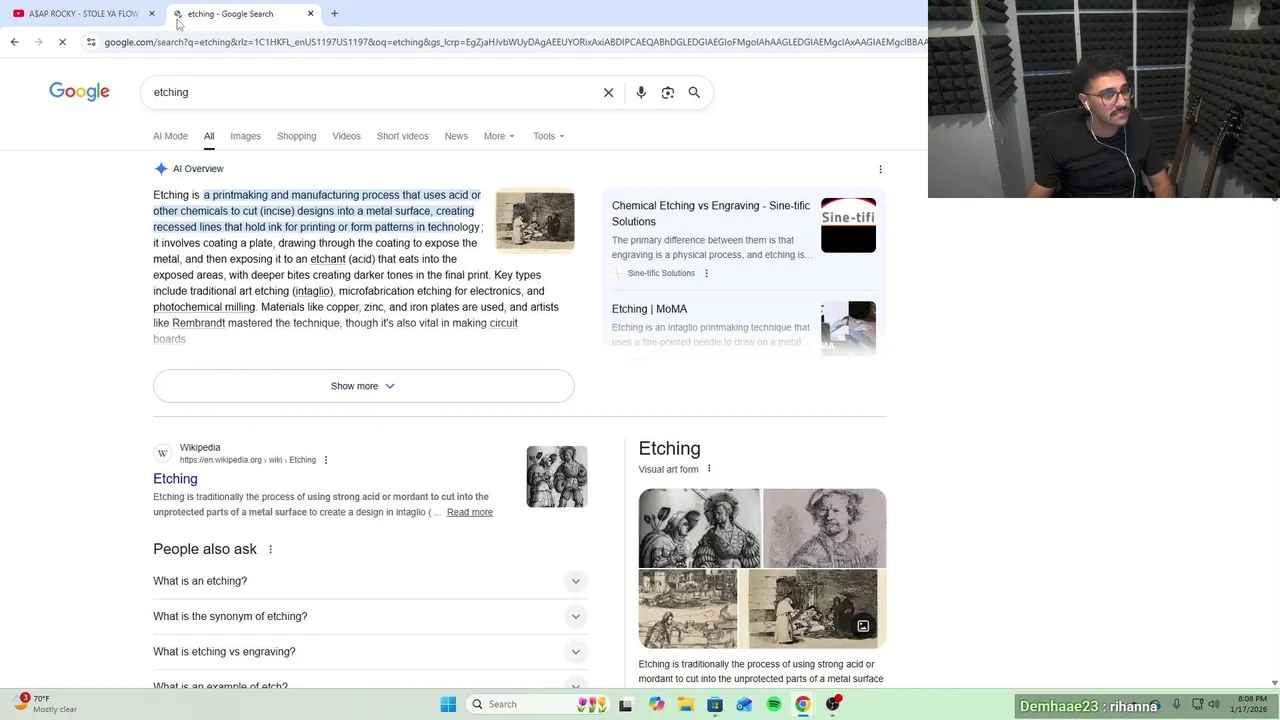
Task: Click into the etching search input field
Action: click(x=370, y=92)
